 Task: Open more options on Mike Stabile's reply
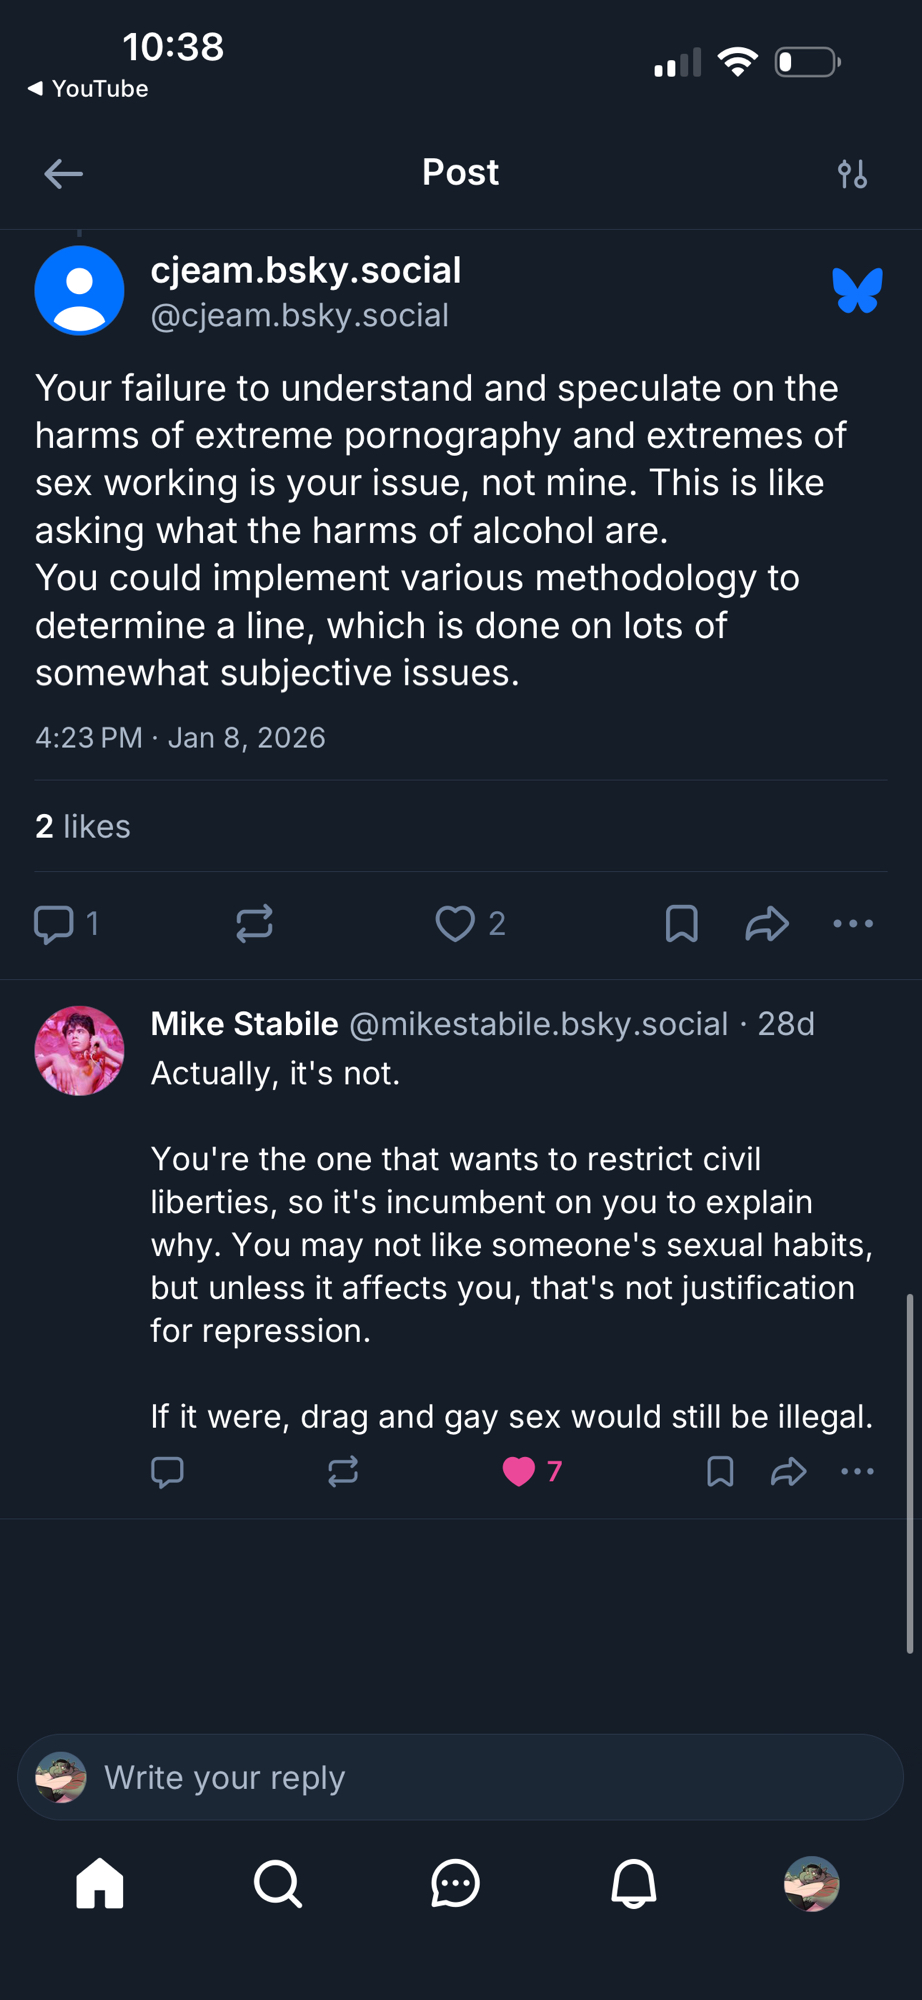pos(857,1472)
